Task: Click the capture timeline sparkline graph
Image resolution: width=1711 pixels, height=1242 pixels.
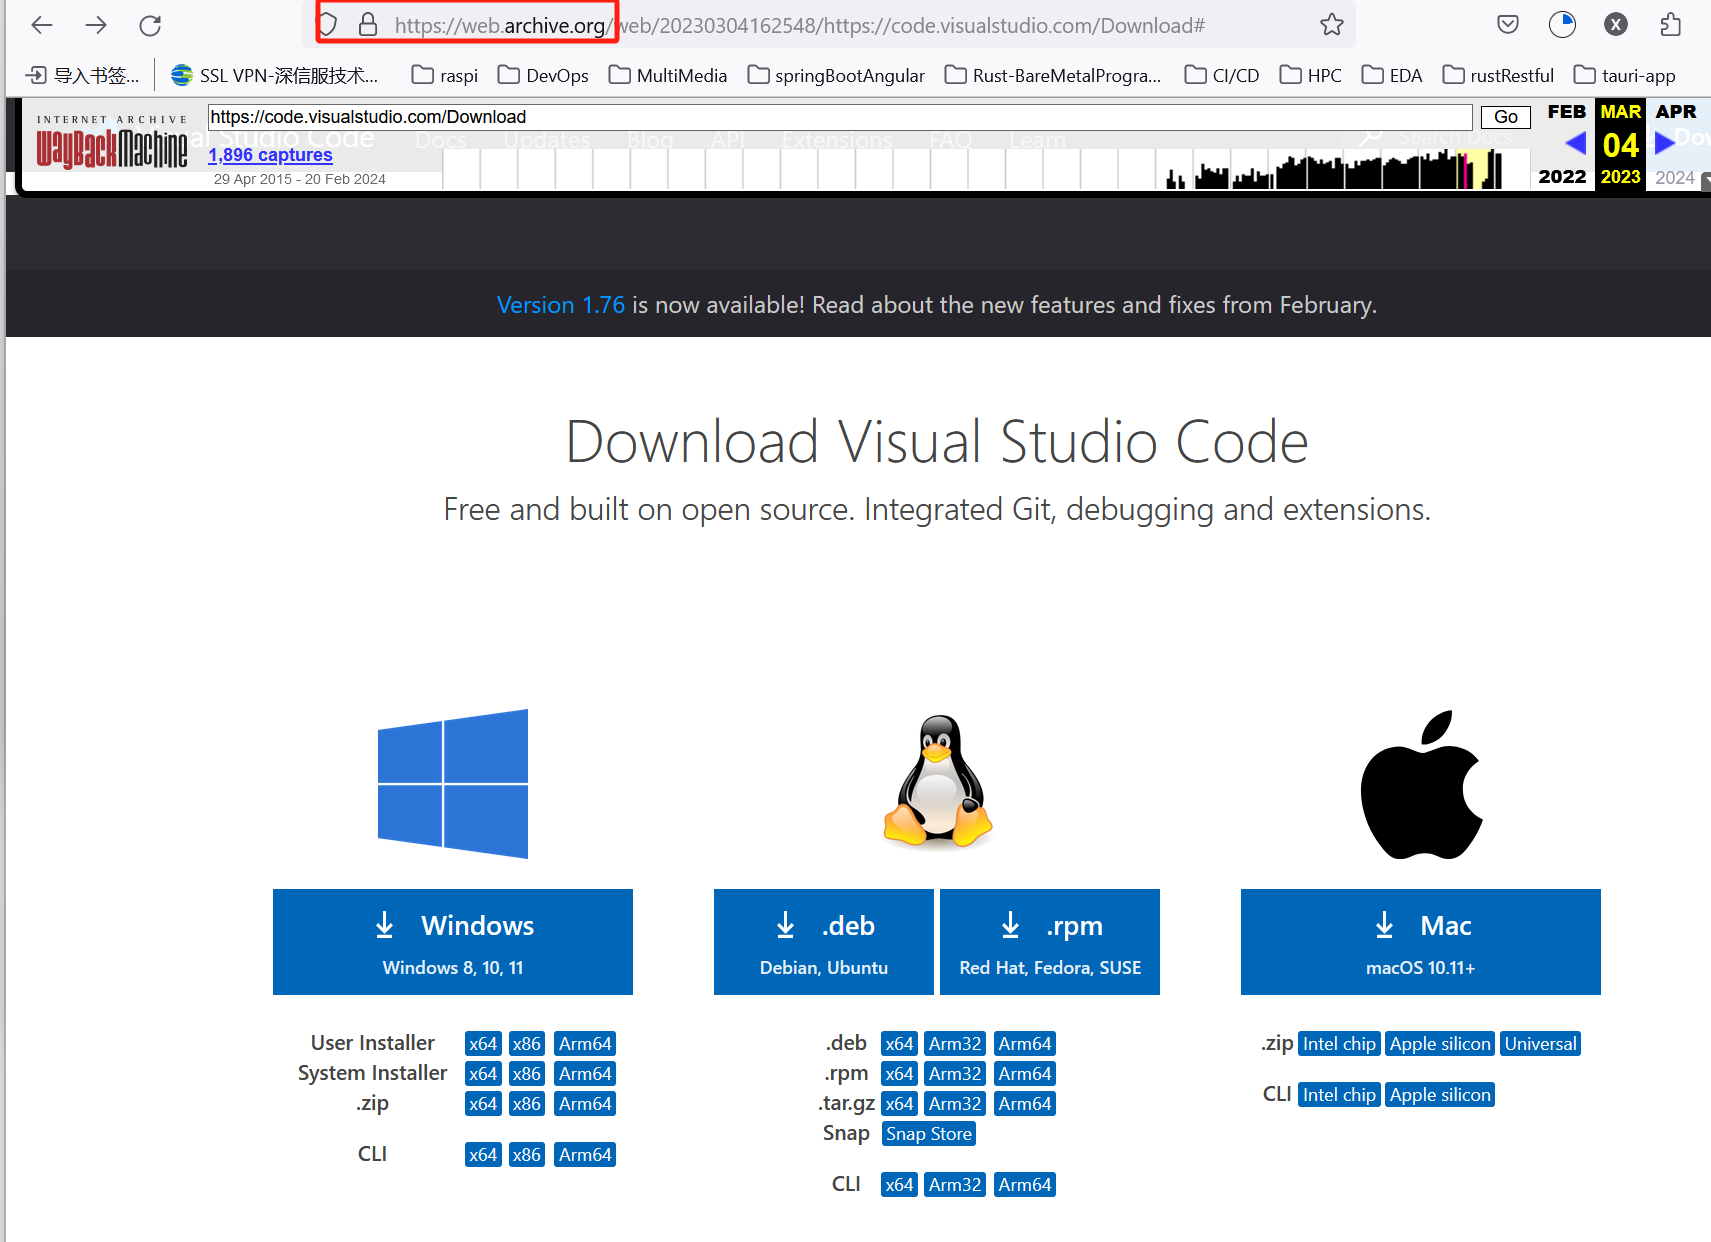Action: (986, 169)
